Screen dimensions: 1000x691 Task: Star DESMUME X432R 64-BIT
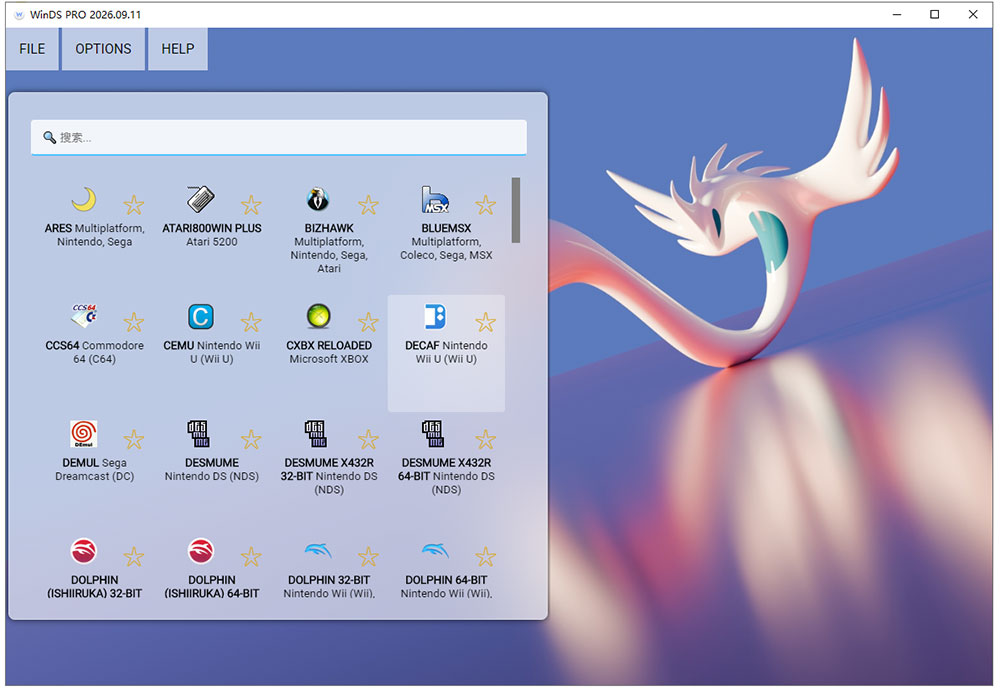[x=485, y=440]
